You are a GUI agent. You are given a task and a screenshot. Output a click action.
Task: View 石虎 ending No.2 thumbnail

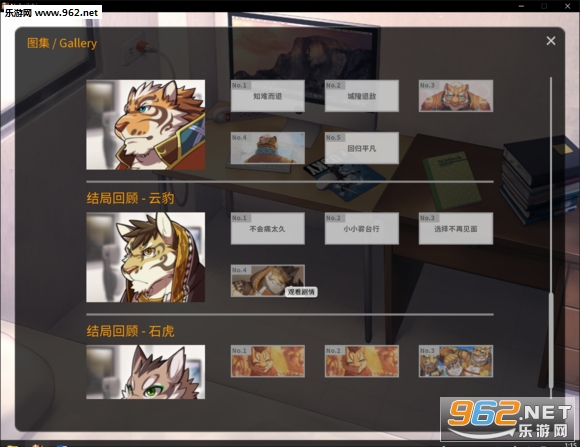coord(362,361)
